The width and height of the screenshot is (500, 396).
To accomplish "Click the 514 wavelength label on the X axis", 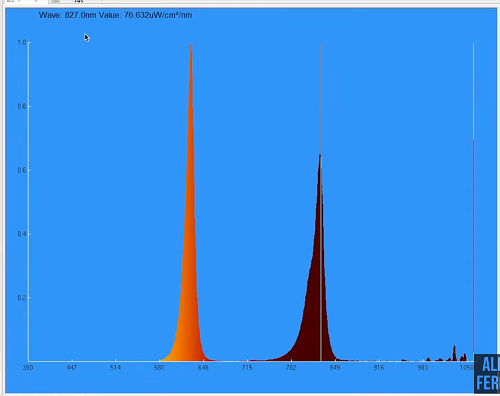I will 115,368.
